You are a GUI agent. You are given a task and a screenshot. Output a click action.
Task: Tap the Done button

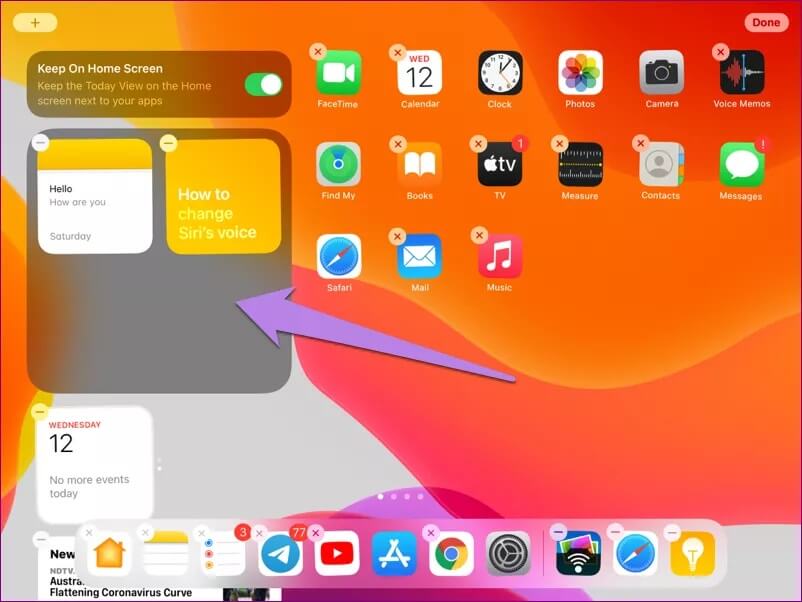766,23
